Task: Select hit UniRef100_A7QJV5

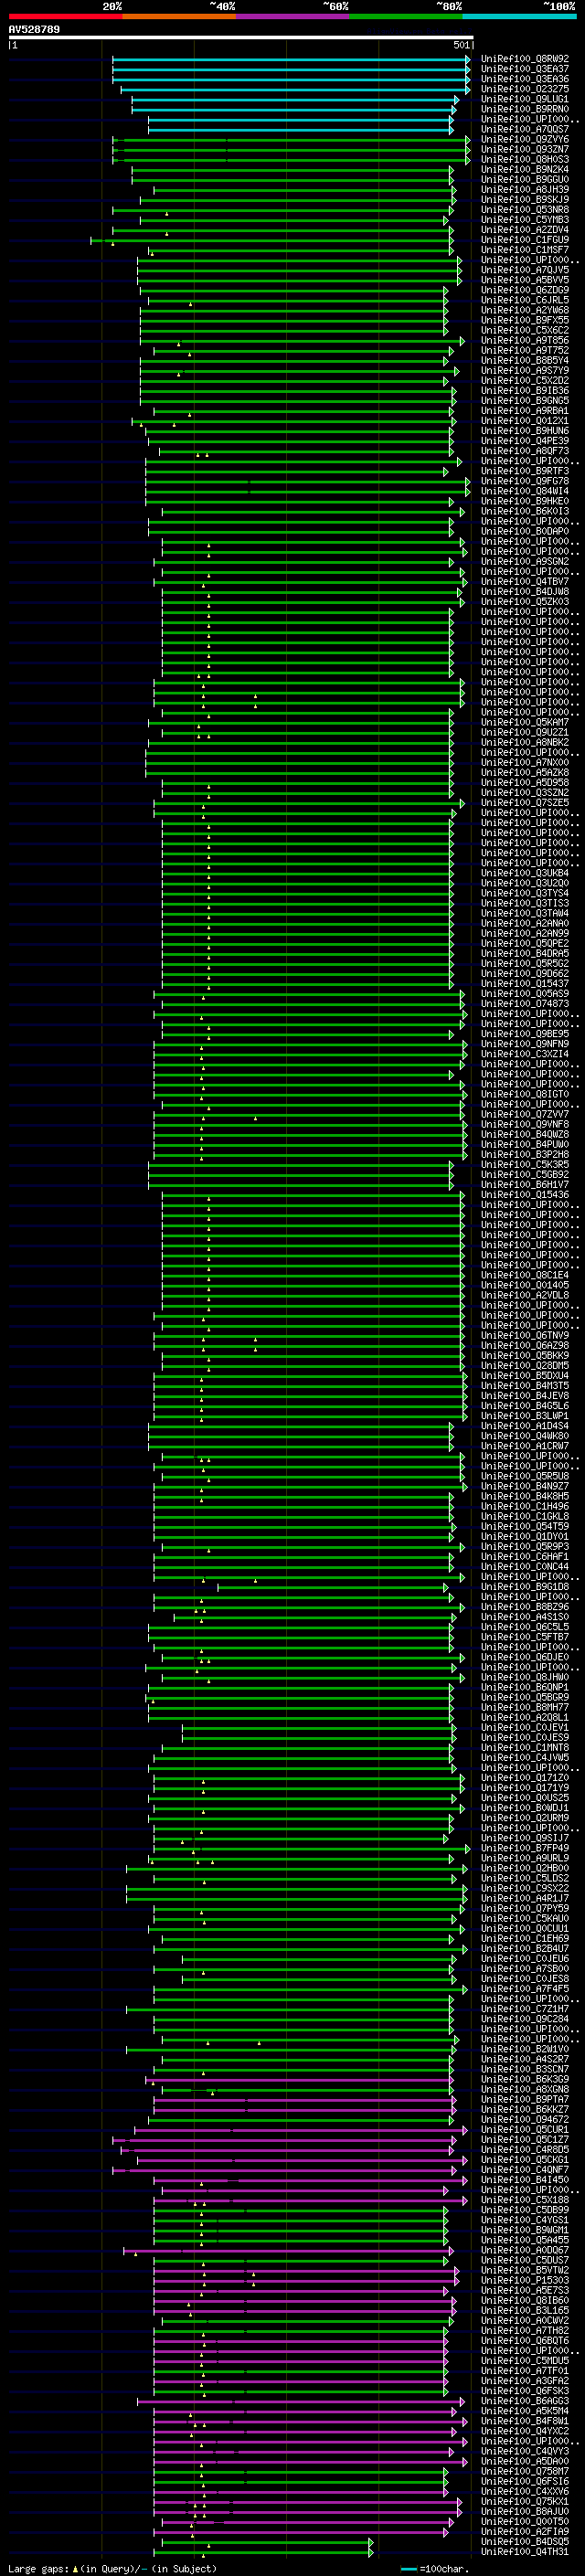Action: tap(525, 270)
